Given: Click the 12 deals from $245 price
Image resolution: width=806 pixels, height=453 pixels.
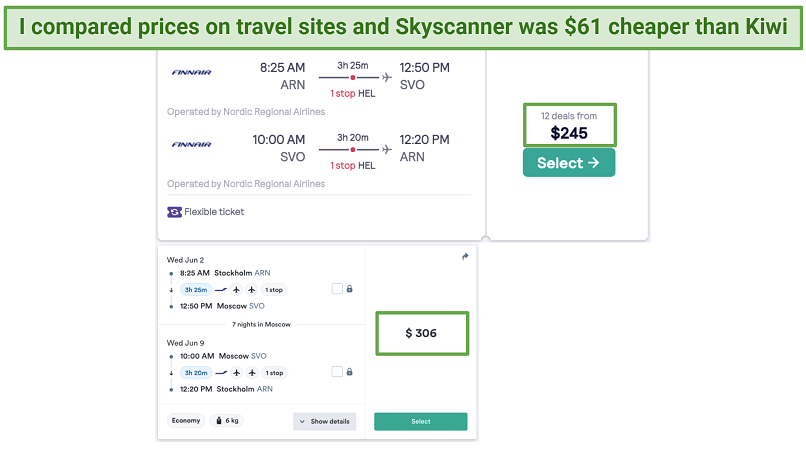Looking at the screenshot, I should [x=568, y=125].
